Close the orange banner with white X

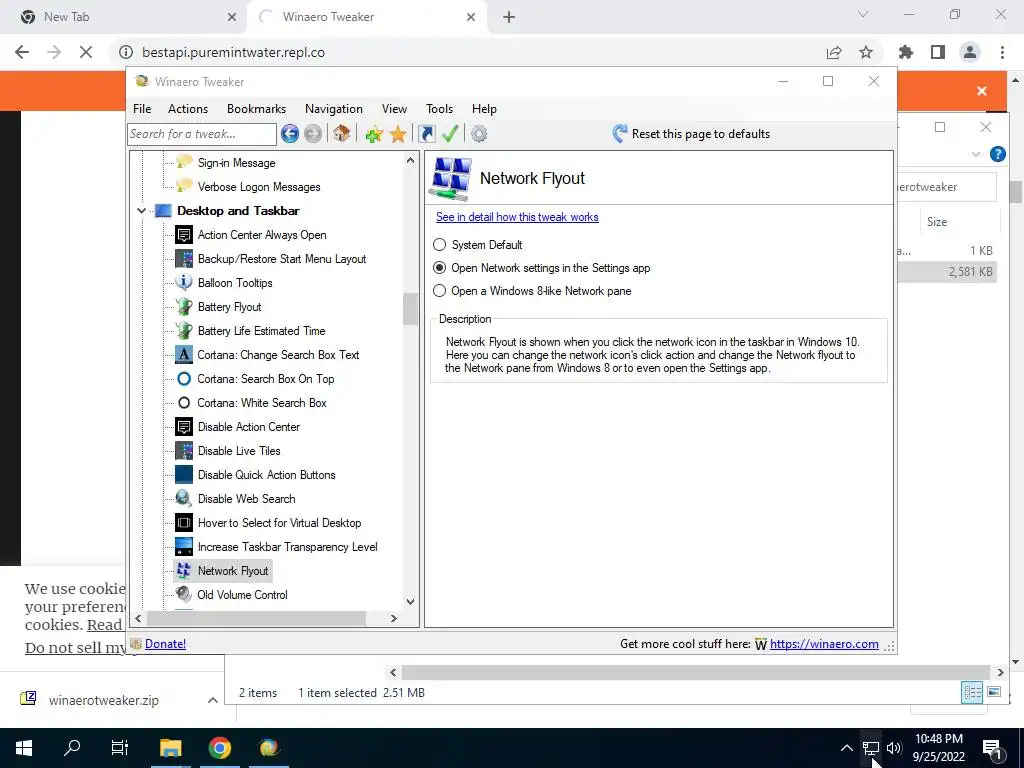coord(982,91)
